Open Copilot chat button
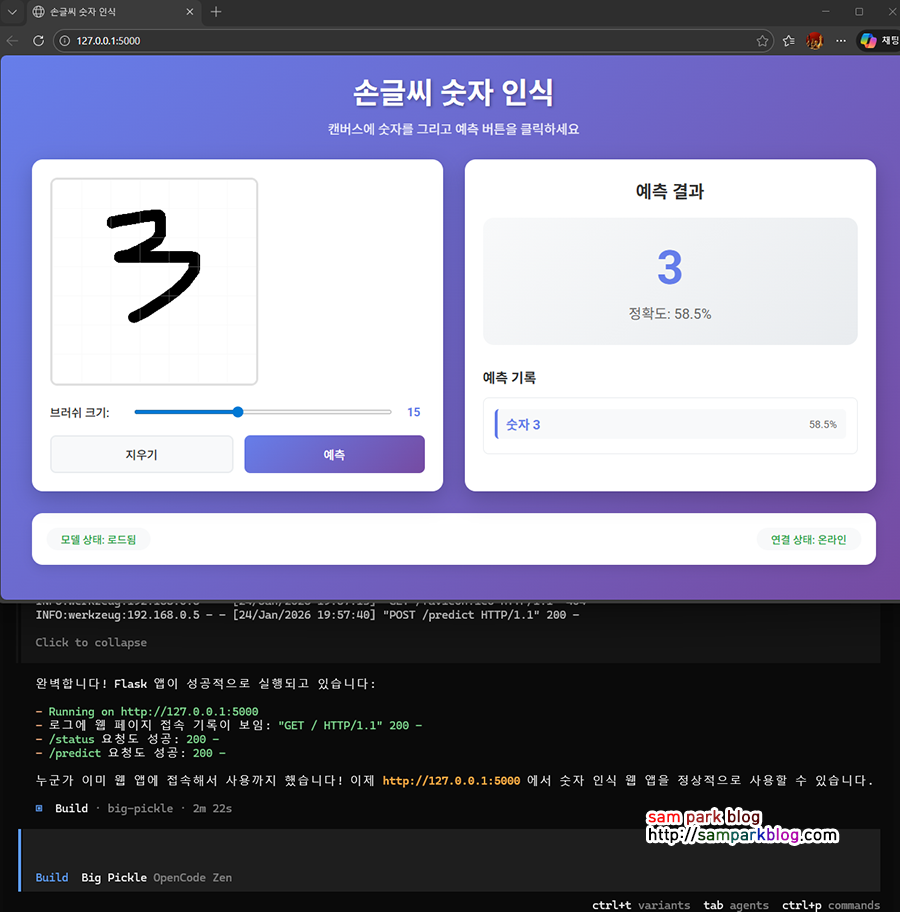 879,41
